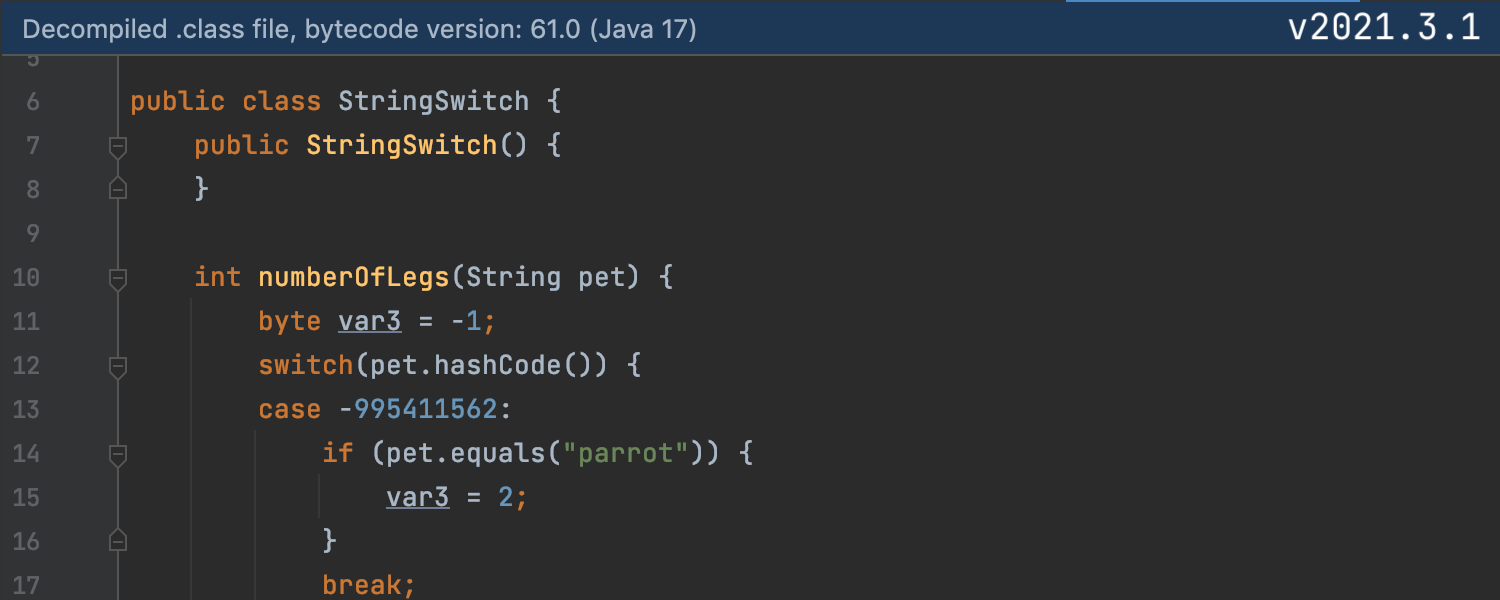Click the "parrot" string literal
1500x600 pixels.
point(627,453)
